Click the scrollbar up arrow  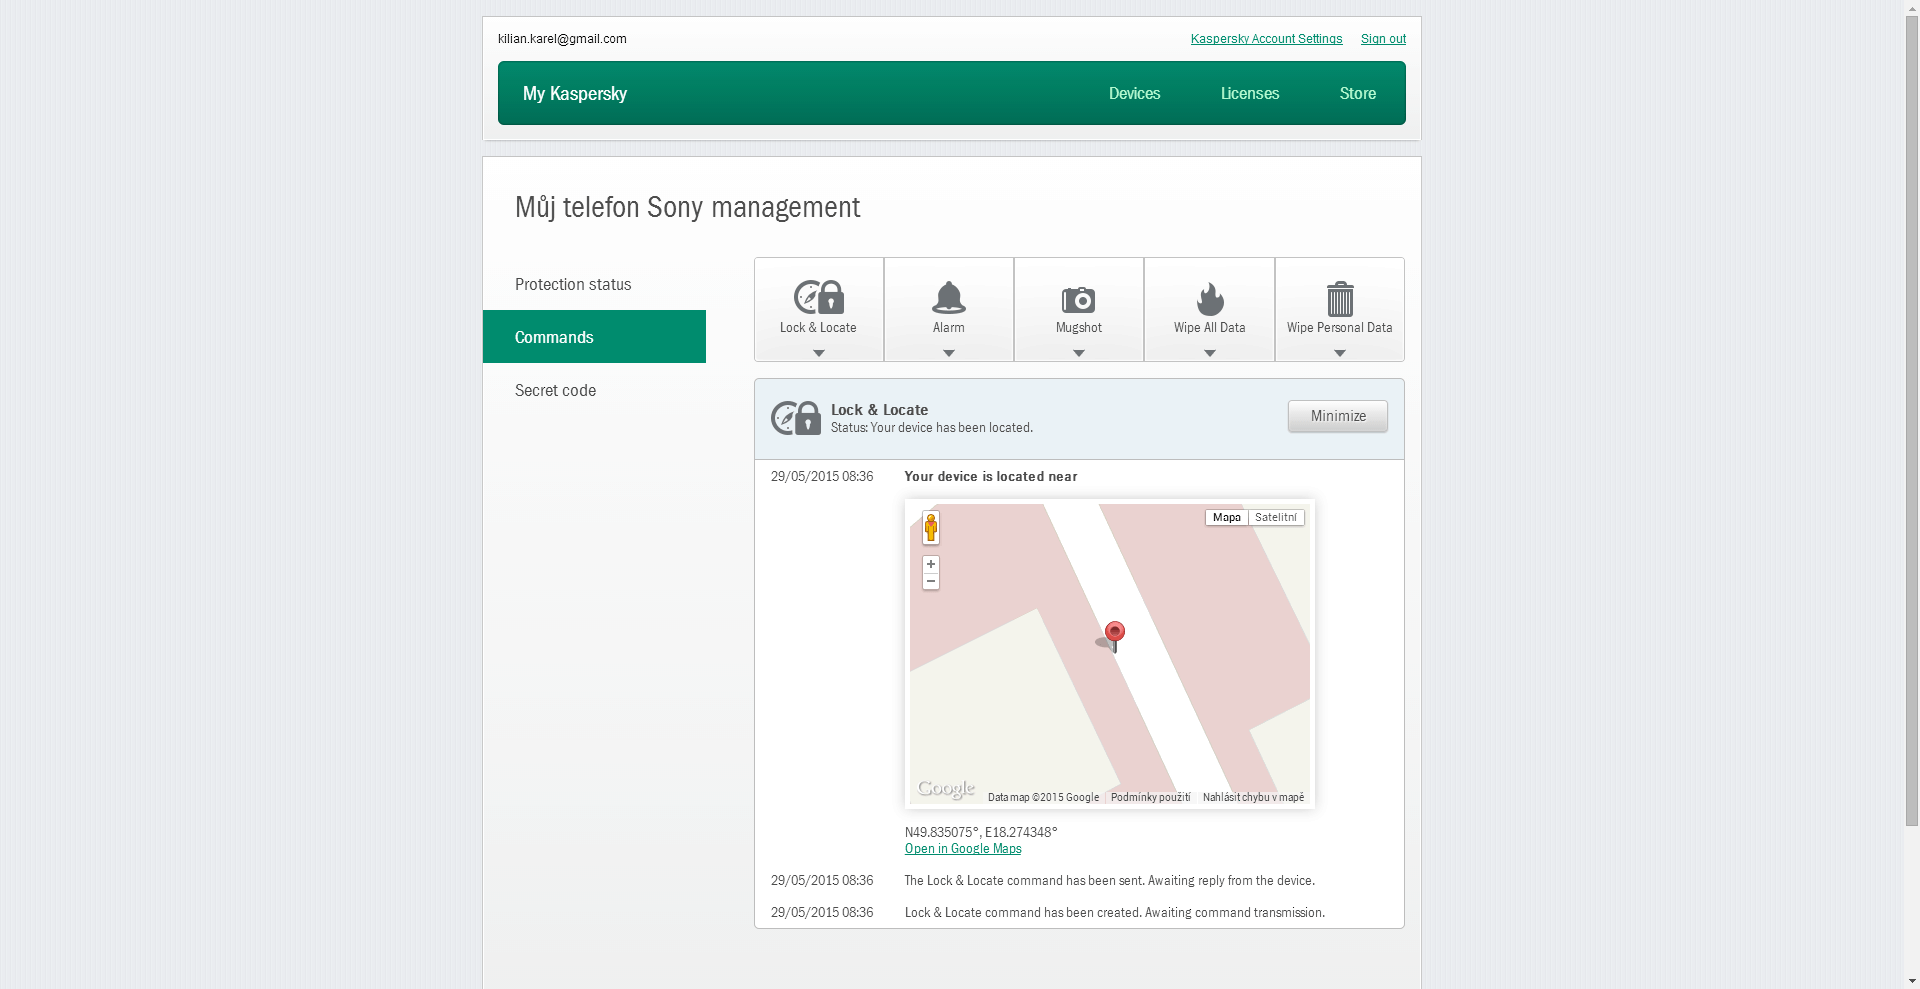click(x=1912, y=7)
